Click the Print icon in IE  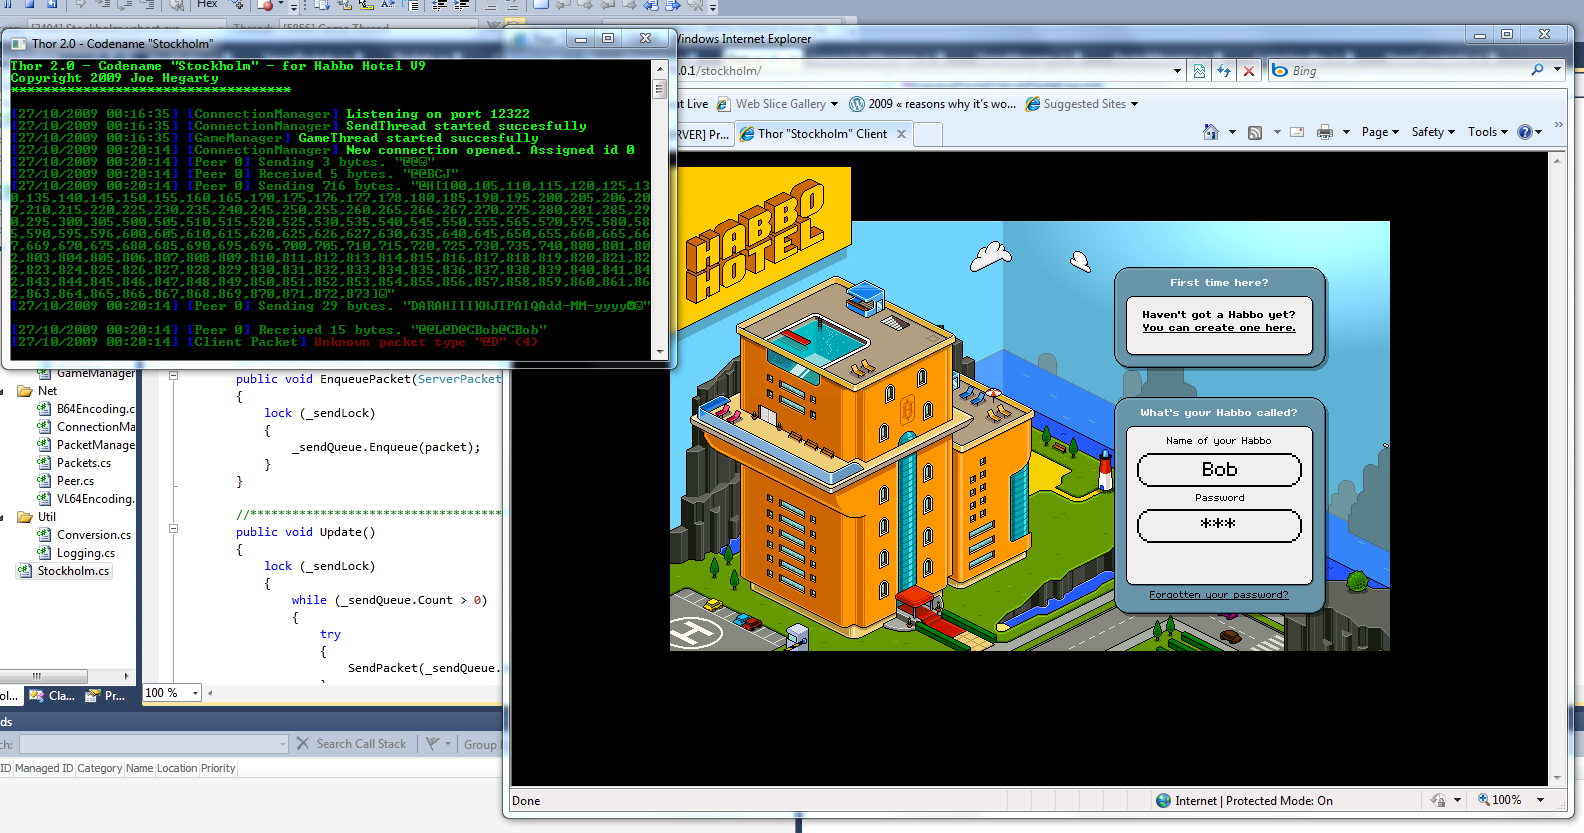pos(1325,132)
